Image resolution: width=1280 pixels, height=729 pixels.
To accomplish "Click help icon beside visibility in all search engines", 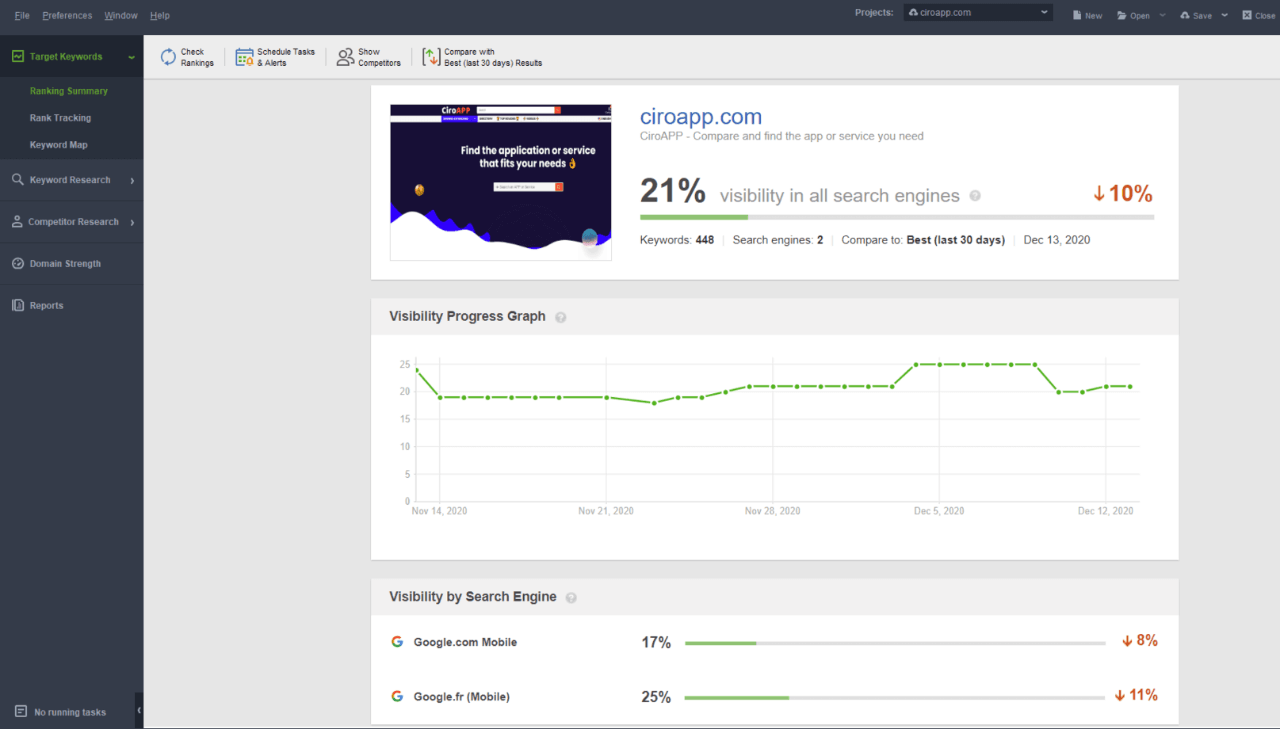I will coord(975,196).
